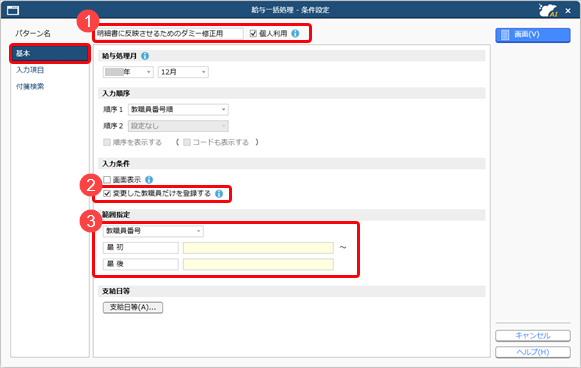The width and height of the screenshot is (581, 368).
Task: Open the year dropdown for 給与処理月
Action: [x=128, y=72]
